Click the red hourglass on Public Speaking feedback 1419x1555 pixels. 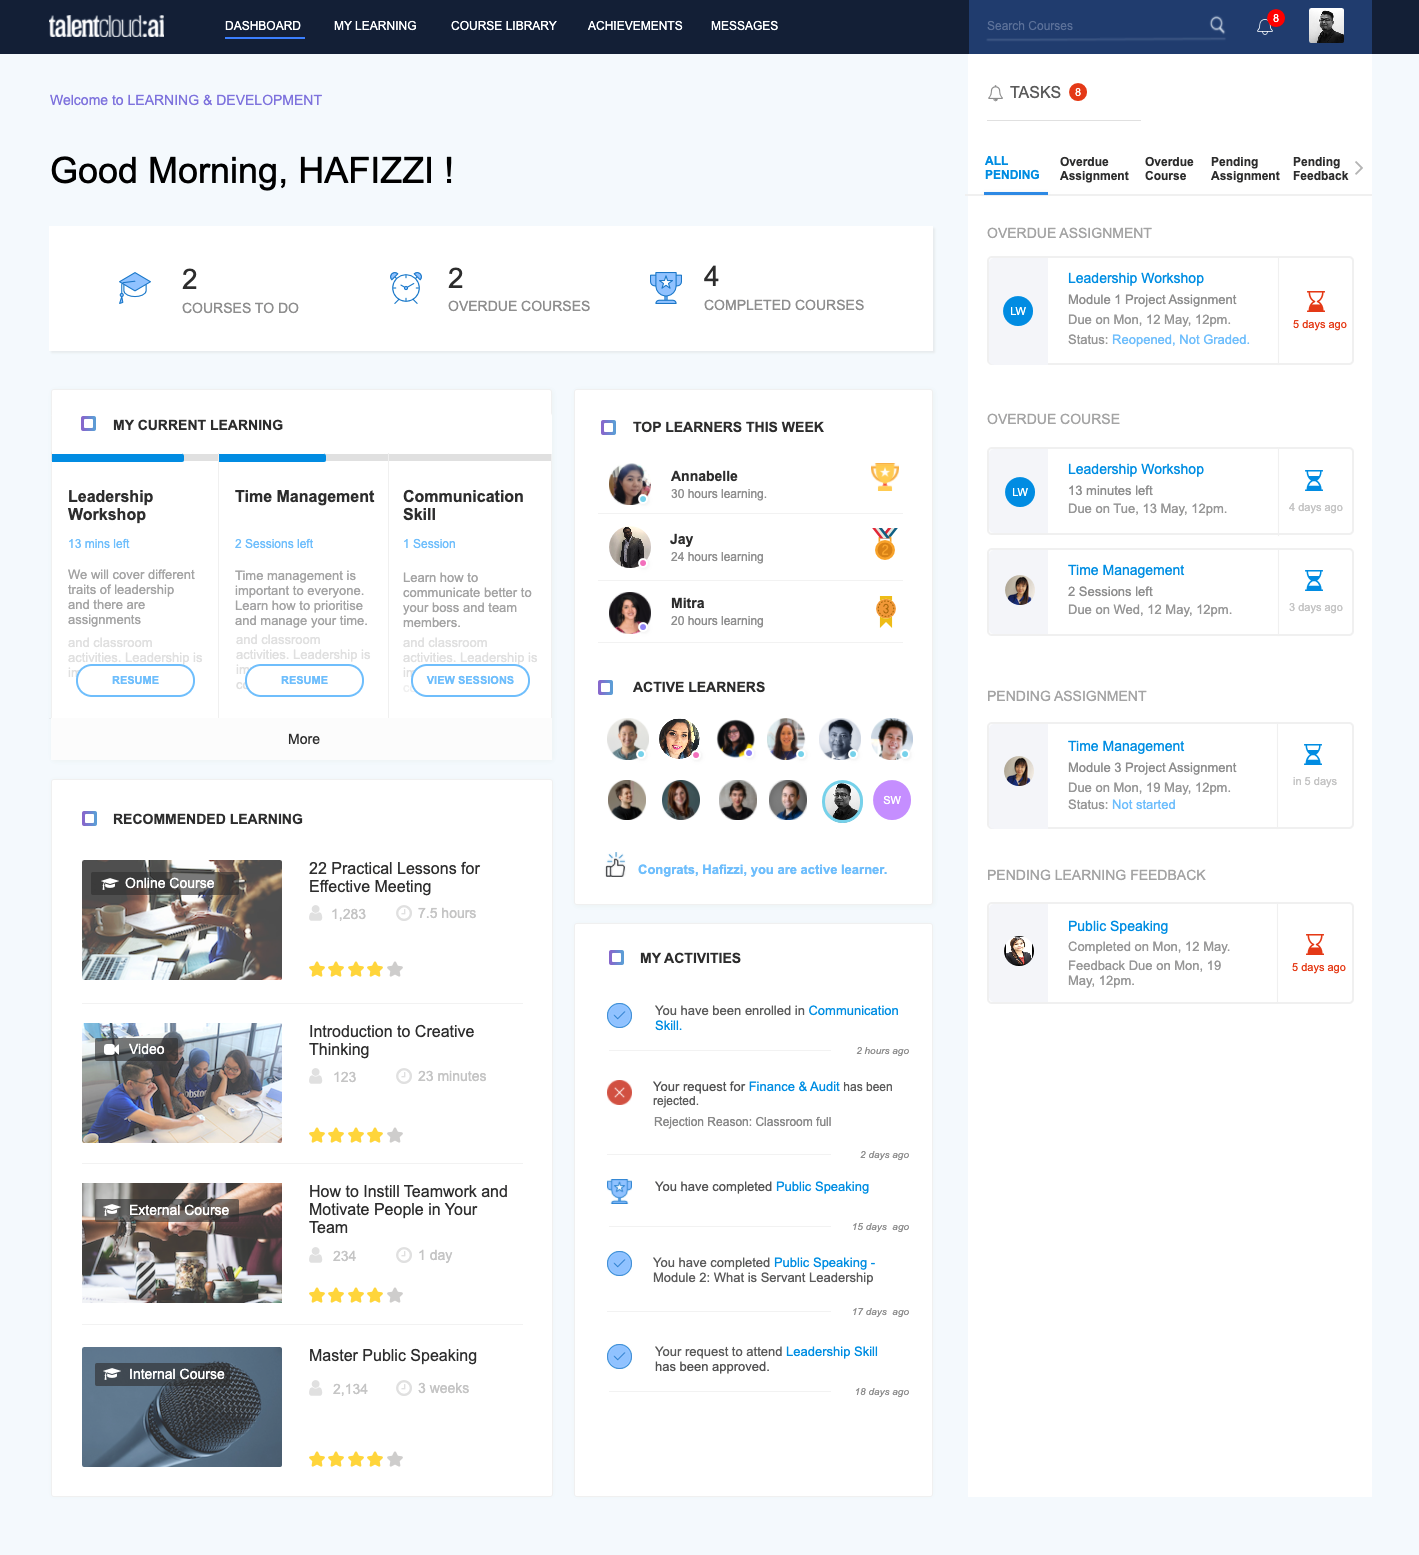coord(1315,944)
